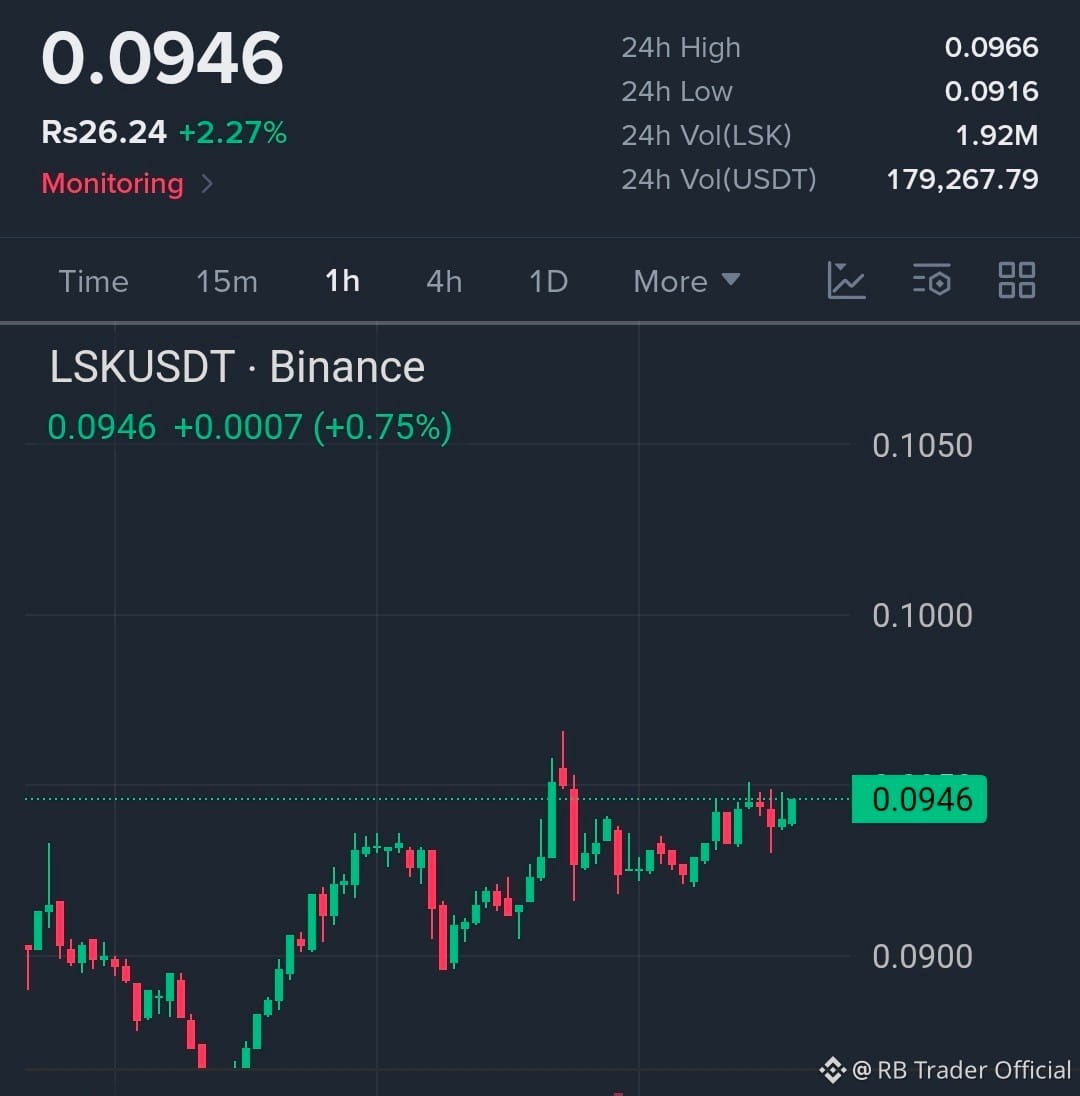Screen dimensions: 1080x1096
Task: Click the +2.27% change value
Action: [x=233, y=132]
